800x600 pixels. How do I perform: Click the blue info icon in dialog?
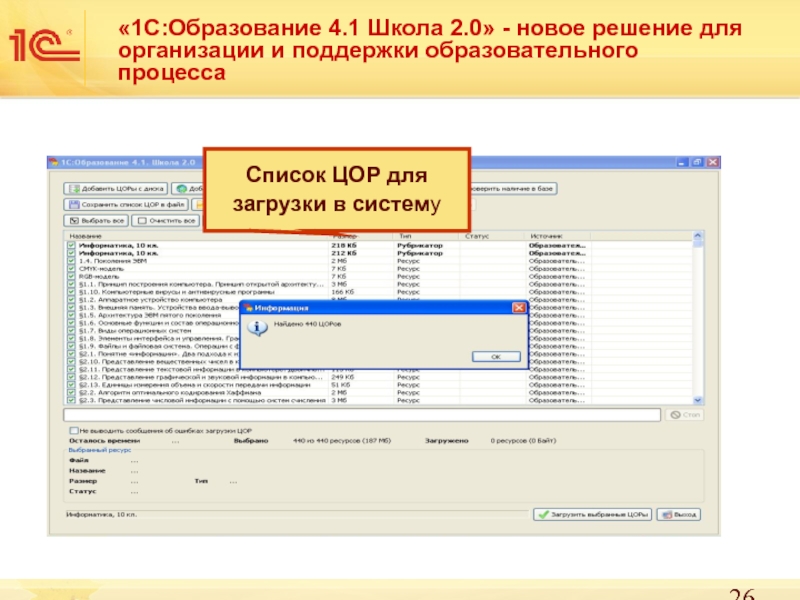tap(257, 328)
